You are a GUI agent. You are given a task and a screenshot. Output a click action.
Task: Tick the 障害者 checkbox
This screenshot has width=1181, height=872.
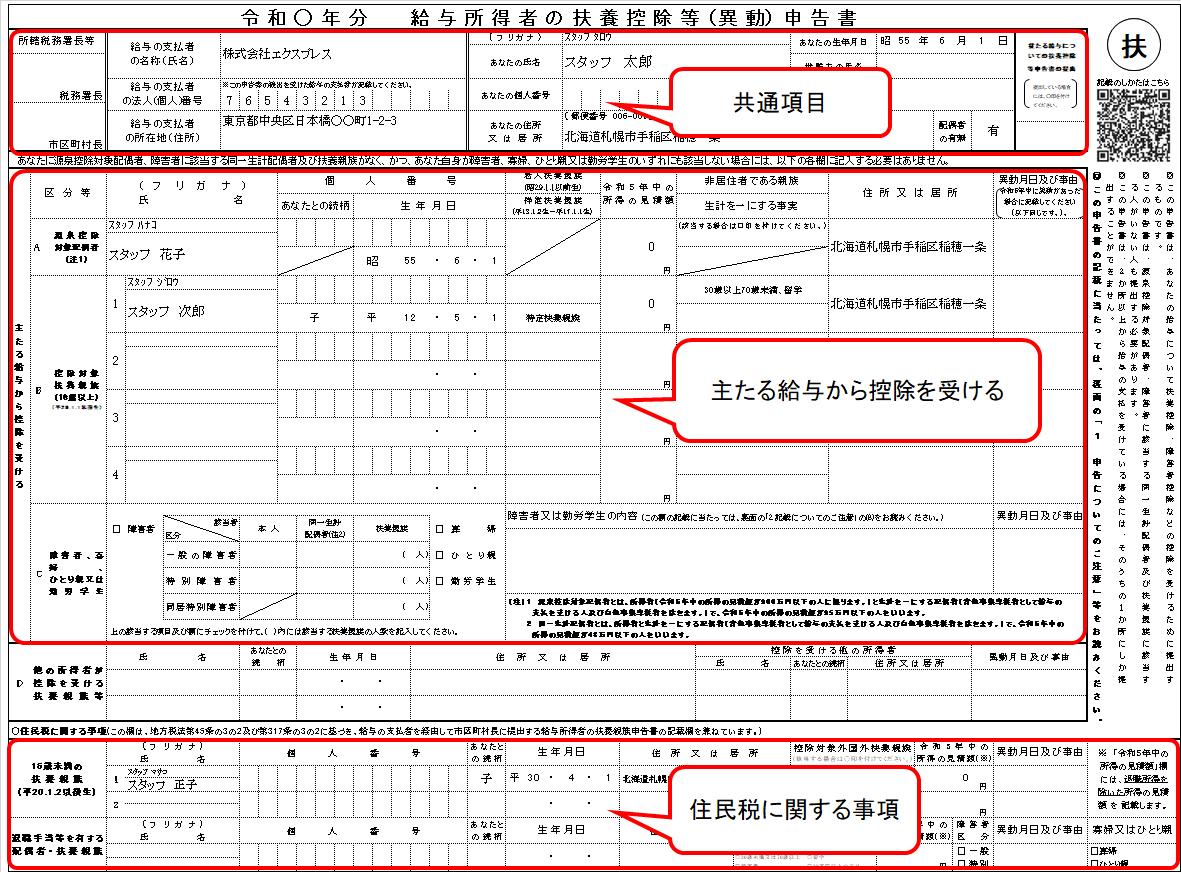click(117, 529)
